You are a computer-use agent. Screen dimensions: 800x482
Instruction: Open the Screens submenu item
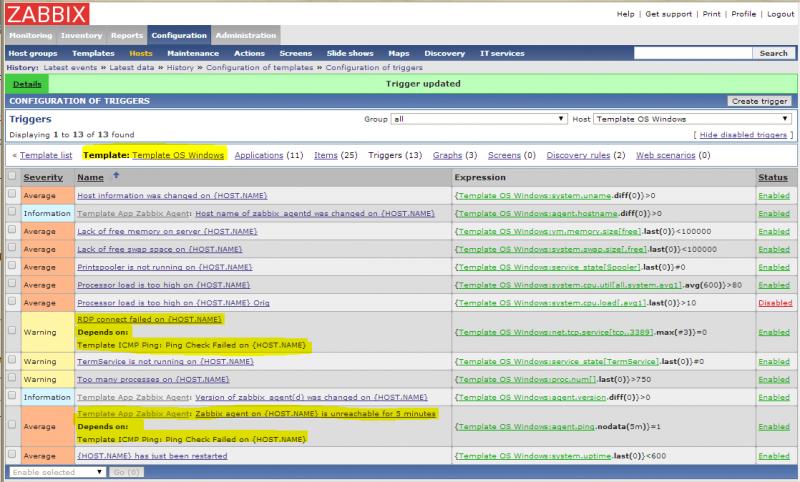(295, 53)
